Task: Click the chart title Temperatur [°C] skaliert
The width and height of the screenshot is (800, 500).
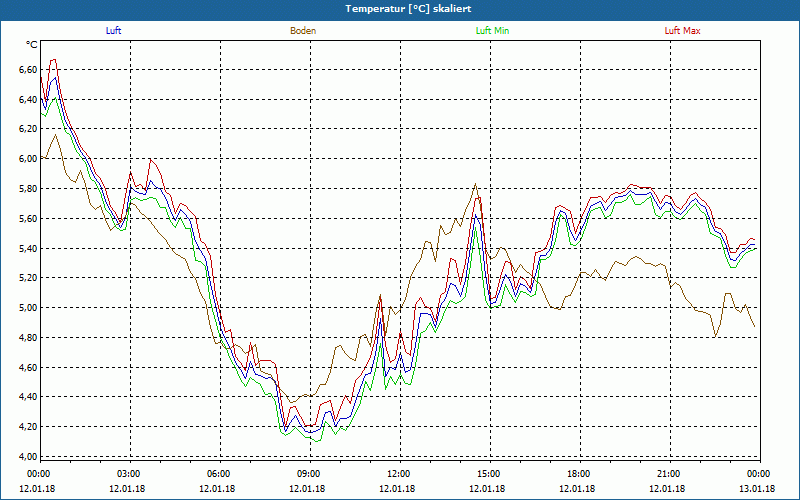Action: [408, 9]
